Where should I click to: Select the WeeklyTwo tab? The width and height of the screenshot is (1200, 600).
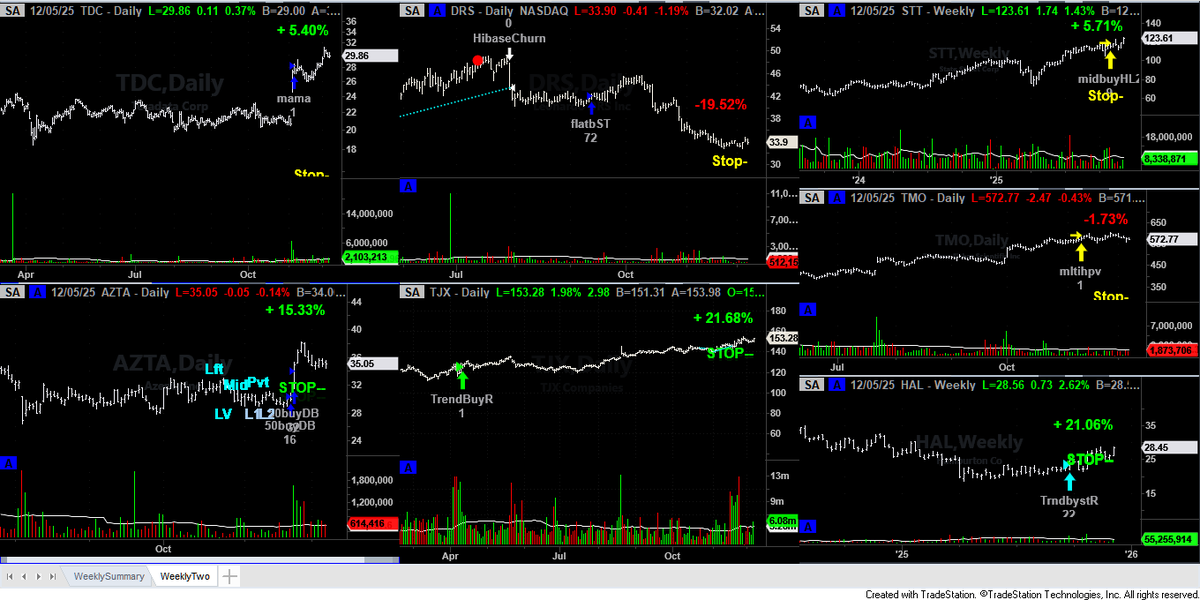pyautogui.click(x=185, y=576)
